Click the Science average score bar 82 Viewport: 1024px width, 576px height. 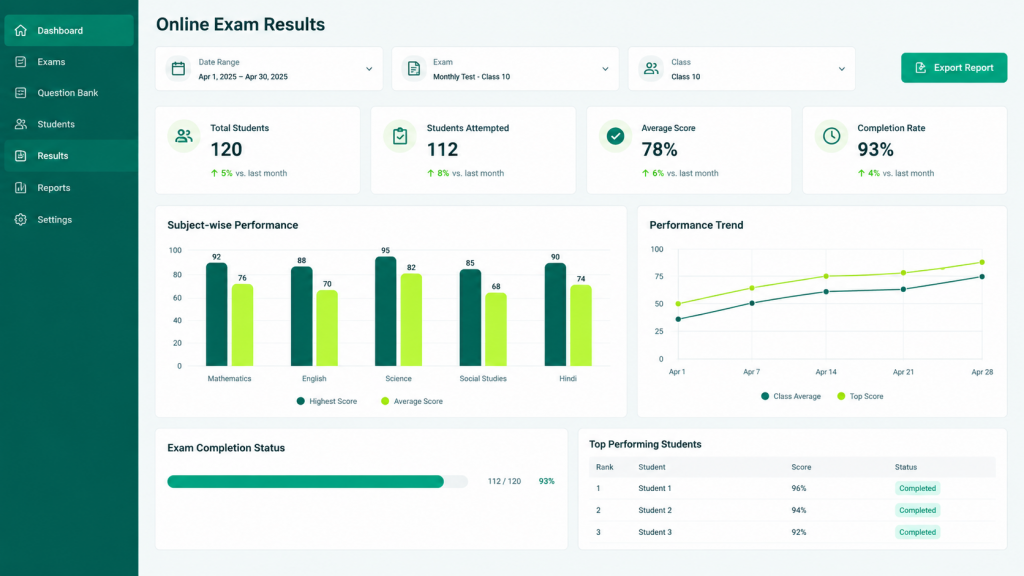click(411, 319)
